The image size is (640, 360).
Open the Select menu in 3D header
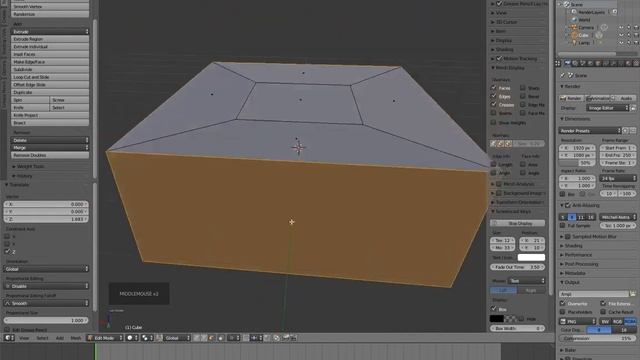[42, 338]
